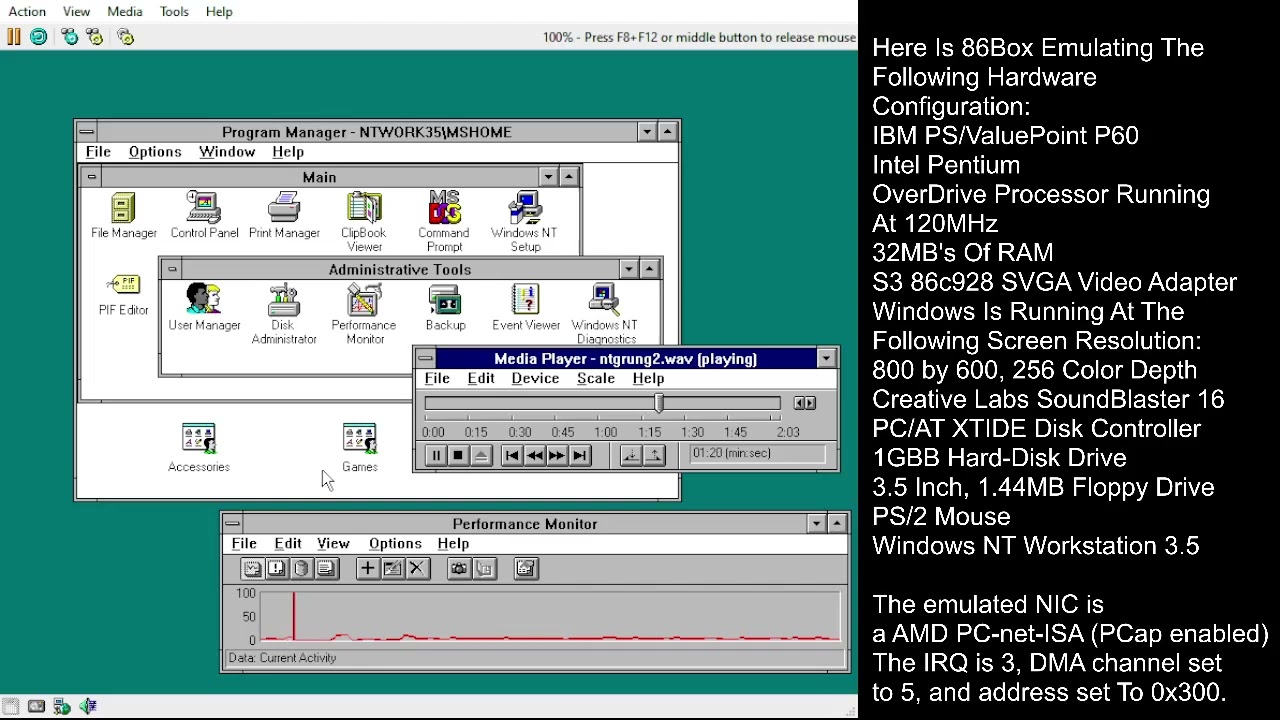Click Mark Out selection end button
This screenshot has width=1280, height=720.
pyautogui.click(x=654, y=456)
